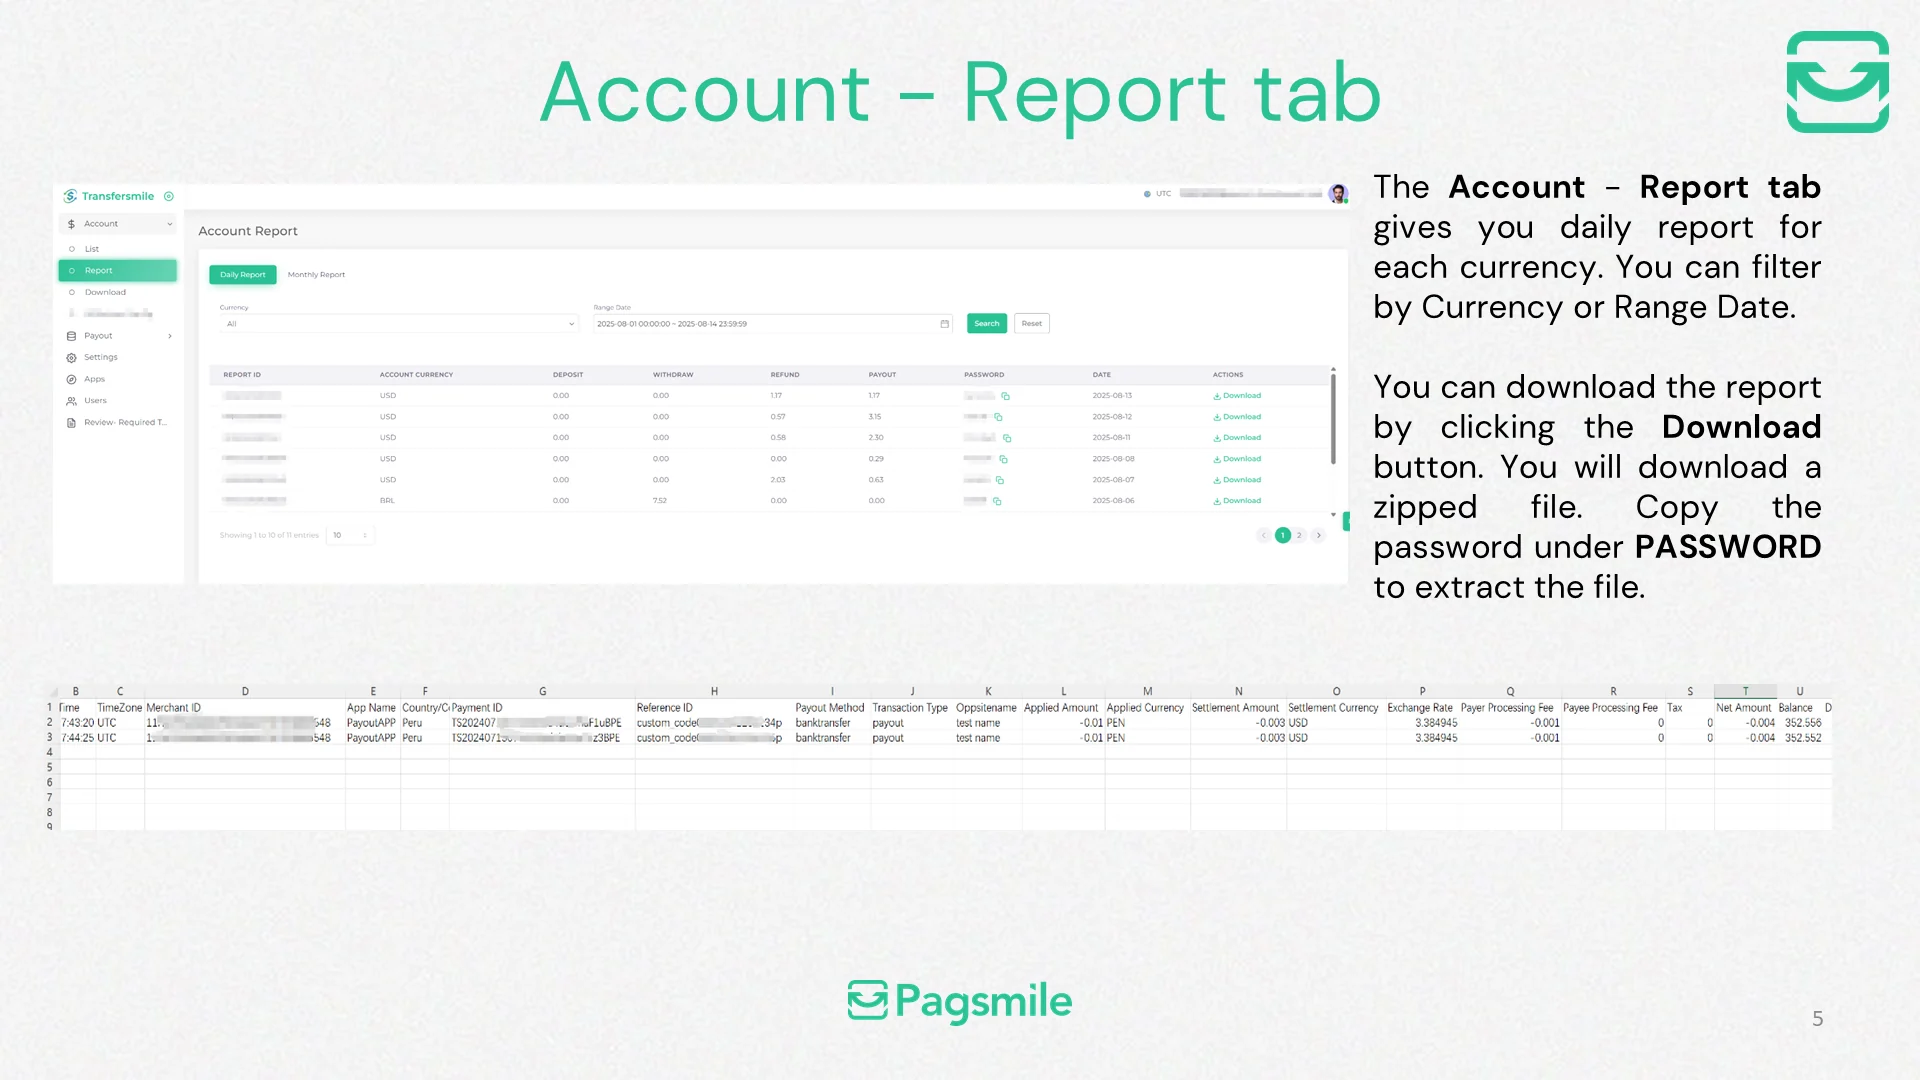Click the user avatar in top bar
This screenshot has height=1080, width=1920.
[x=1338, y=194]
